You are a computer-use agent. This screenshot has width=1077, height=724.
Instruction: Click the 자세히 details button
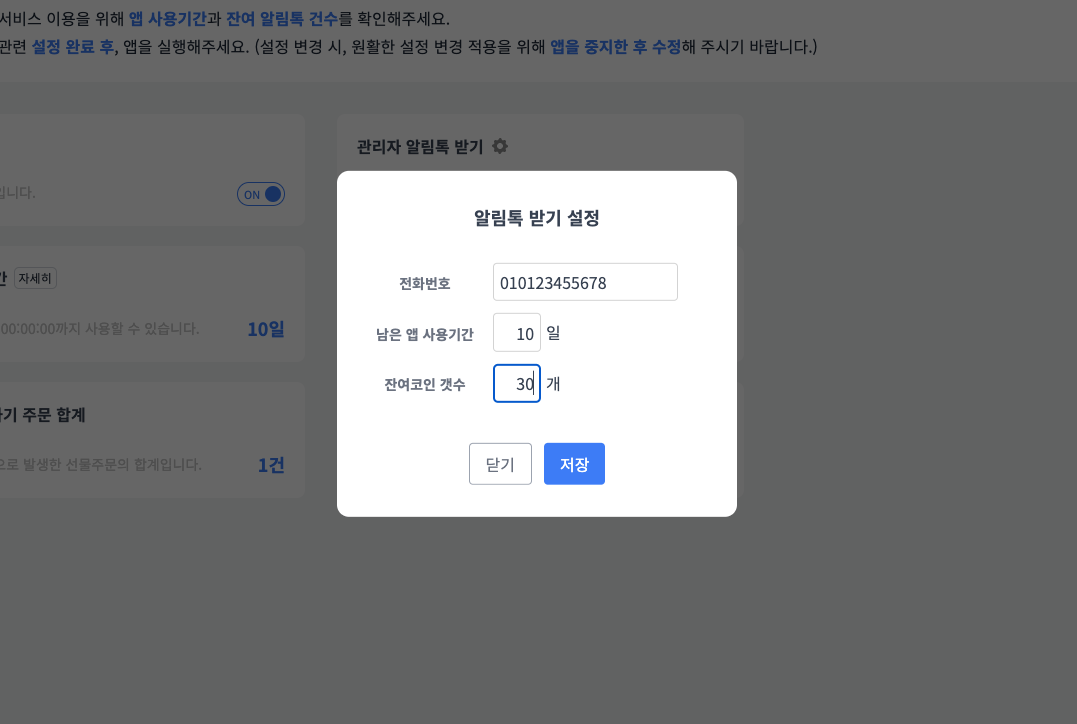tap(36, 278)
